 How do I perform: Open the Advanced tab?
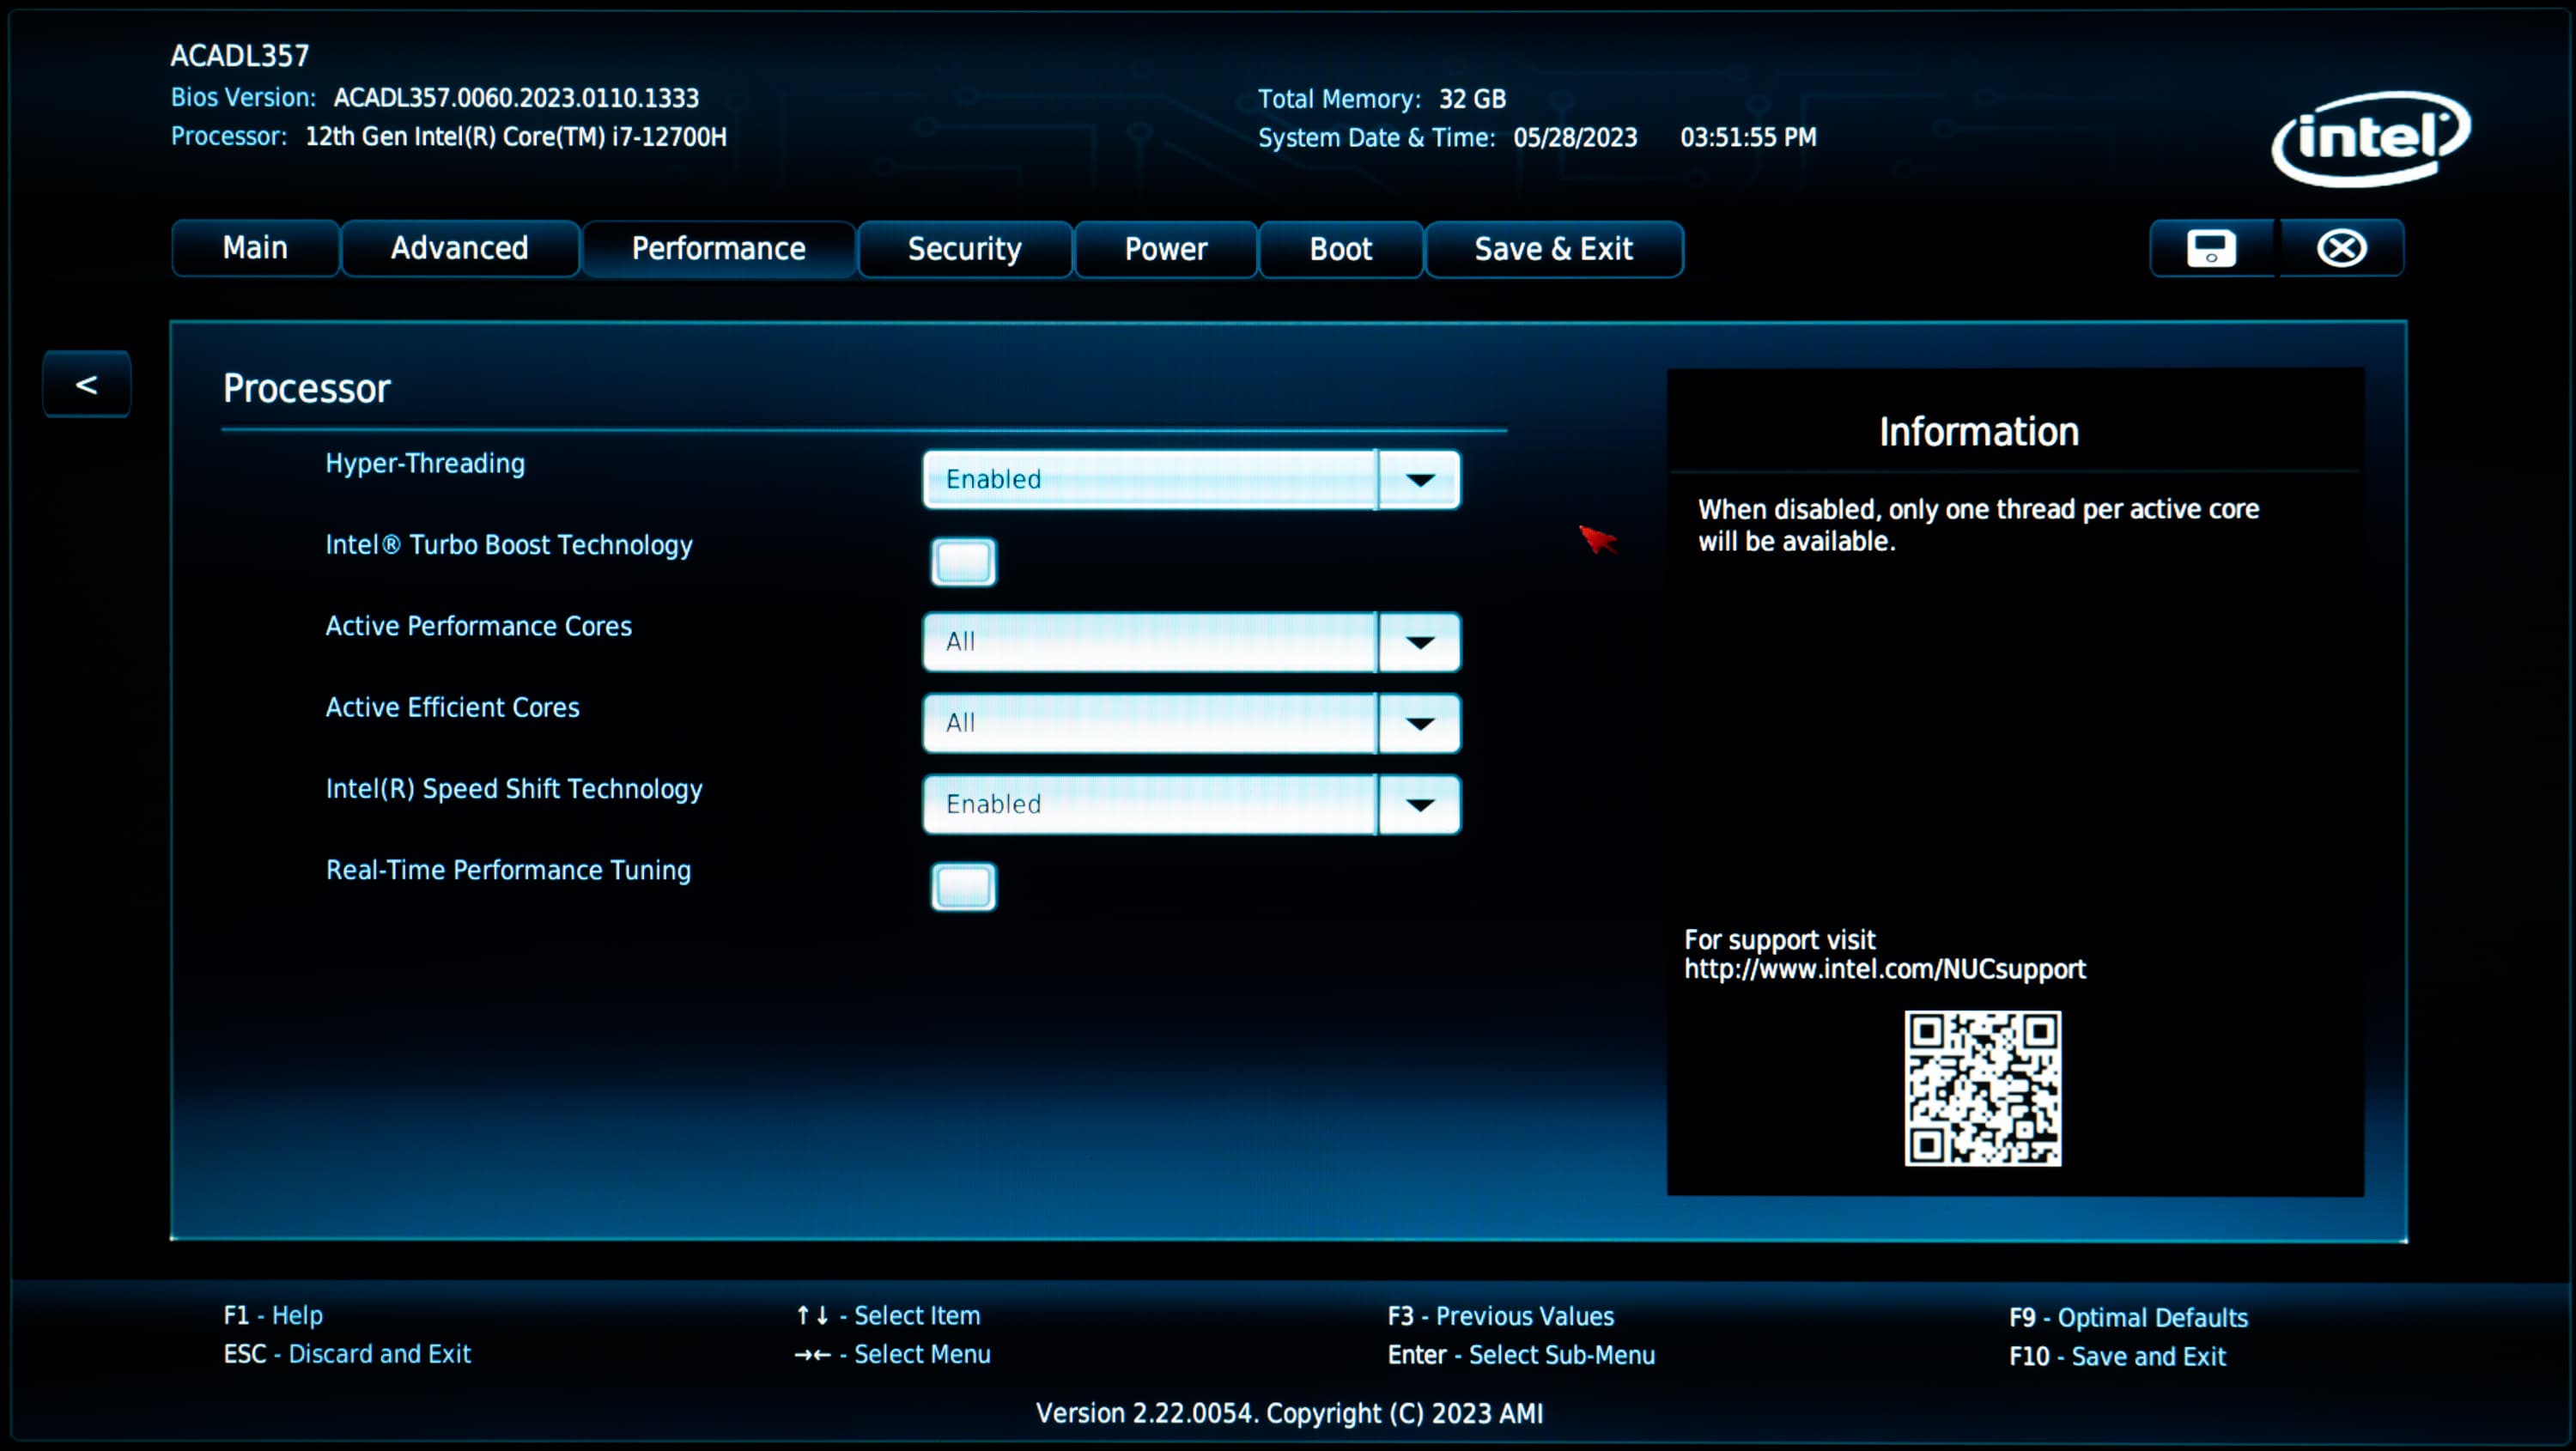tap(459, 248)
